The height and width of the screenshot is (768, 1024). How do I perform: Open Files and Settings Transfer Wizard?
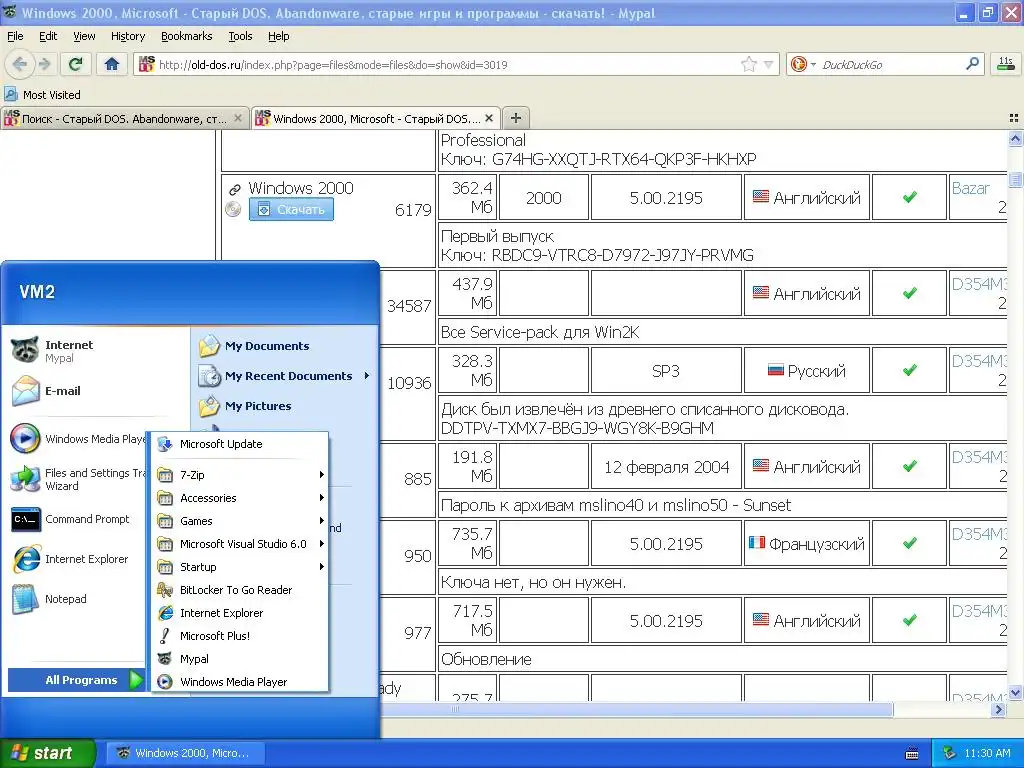(x=77, y=479)
